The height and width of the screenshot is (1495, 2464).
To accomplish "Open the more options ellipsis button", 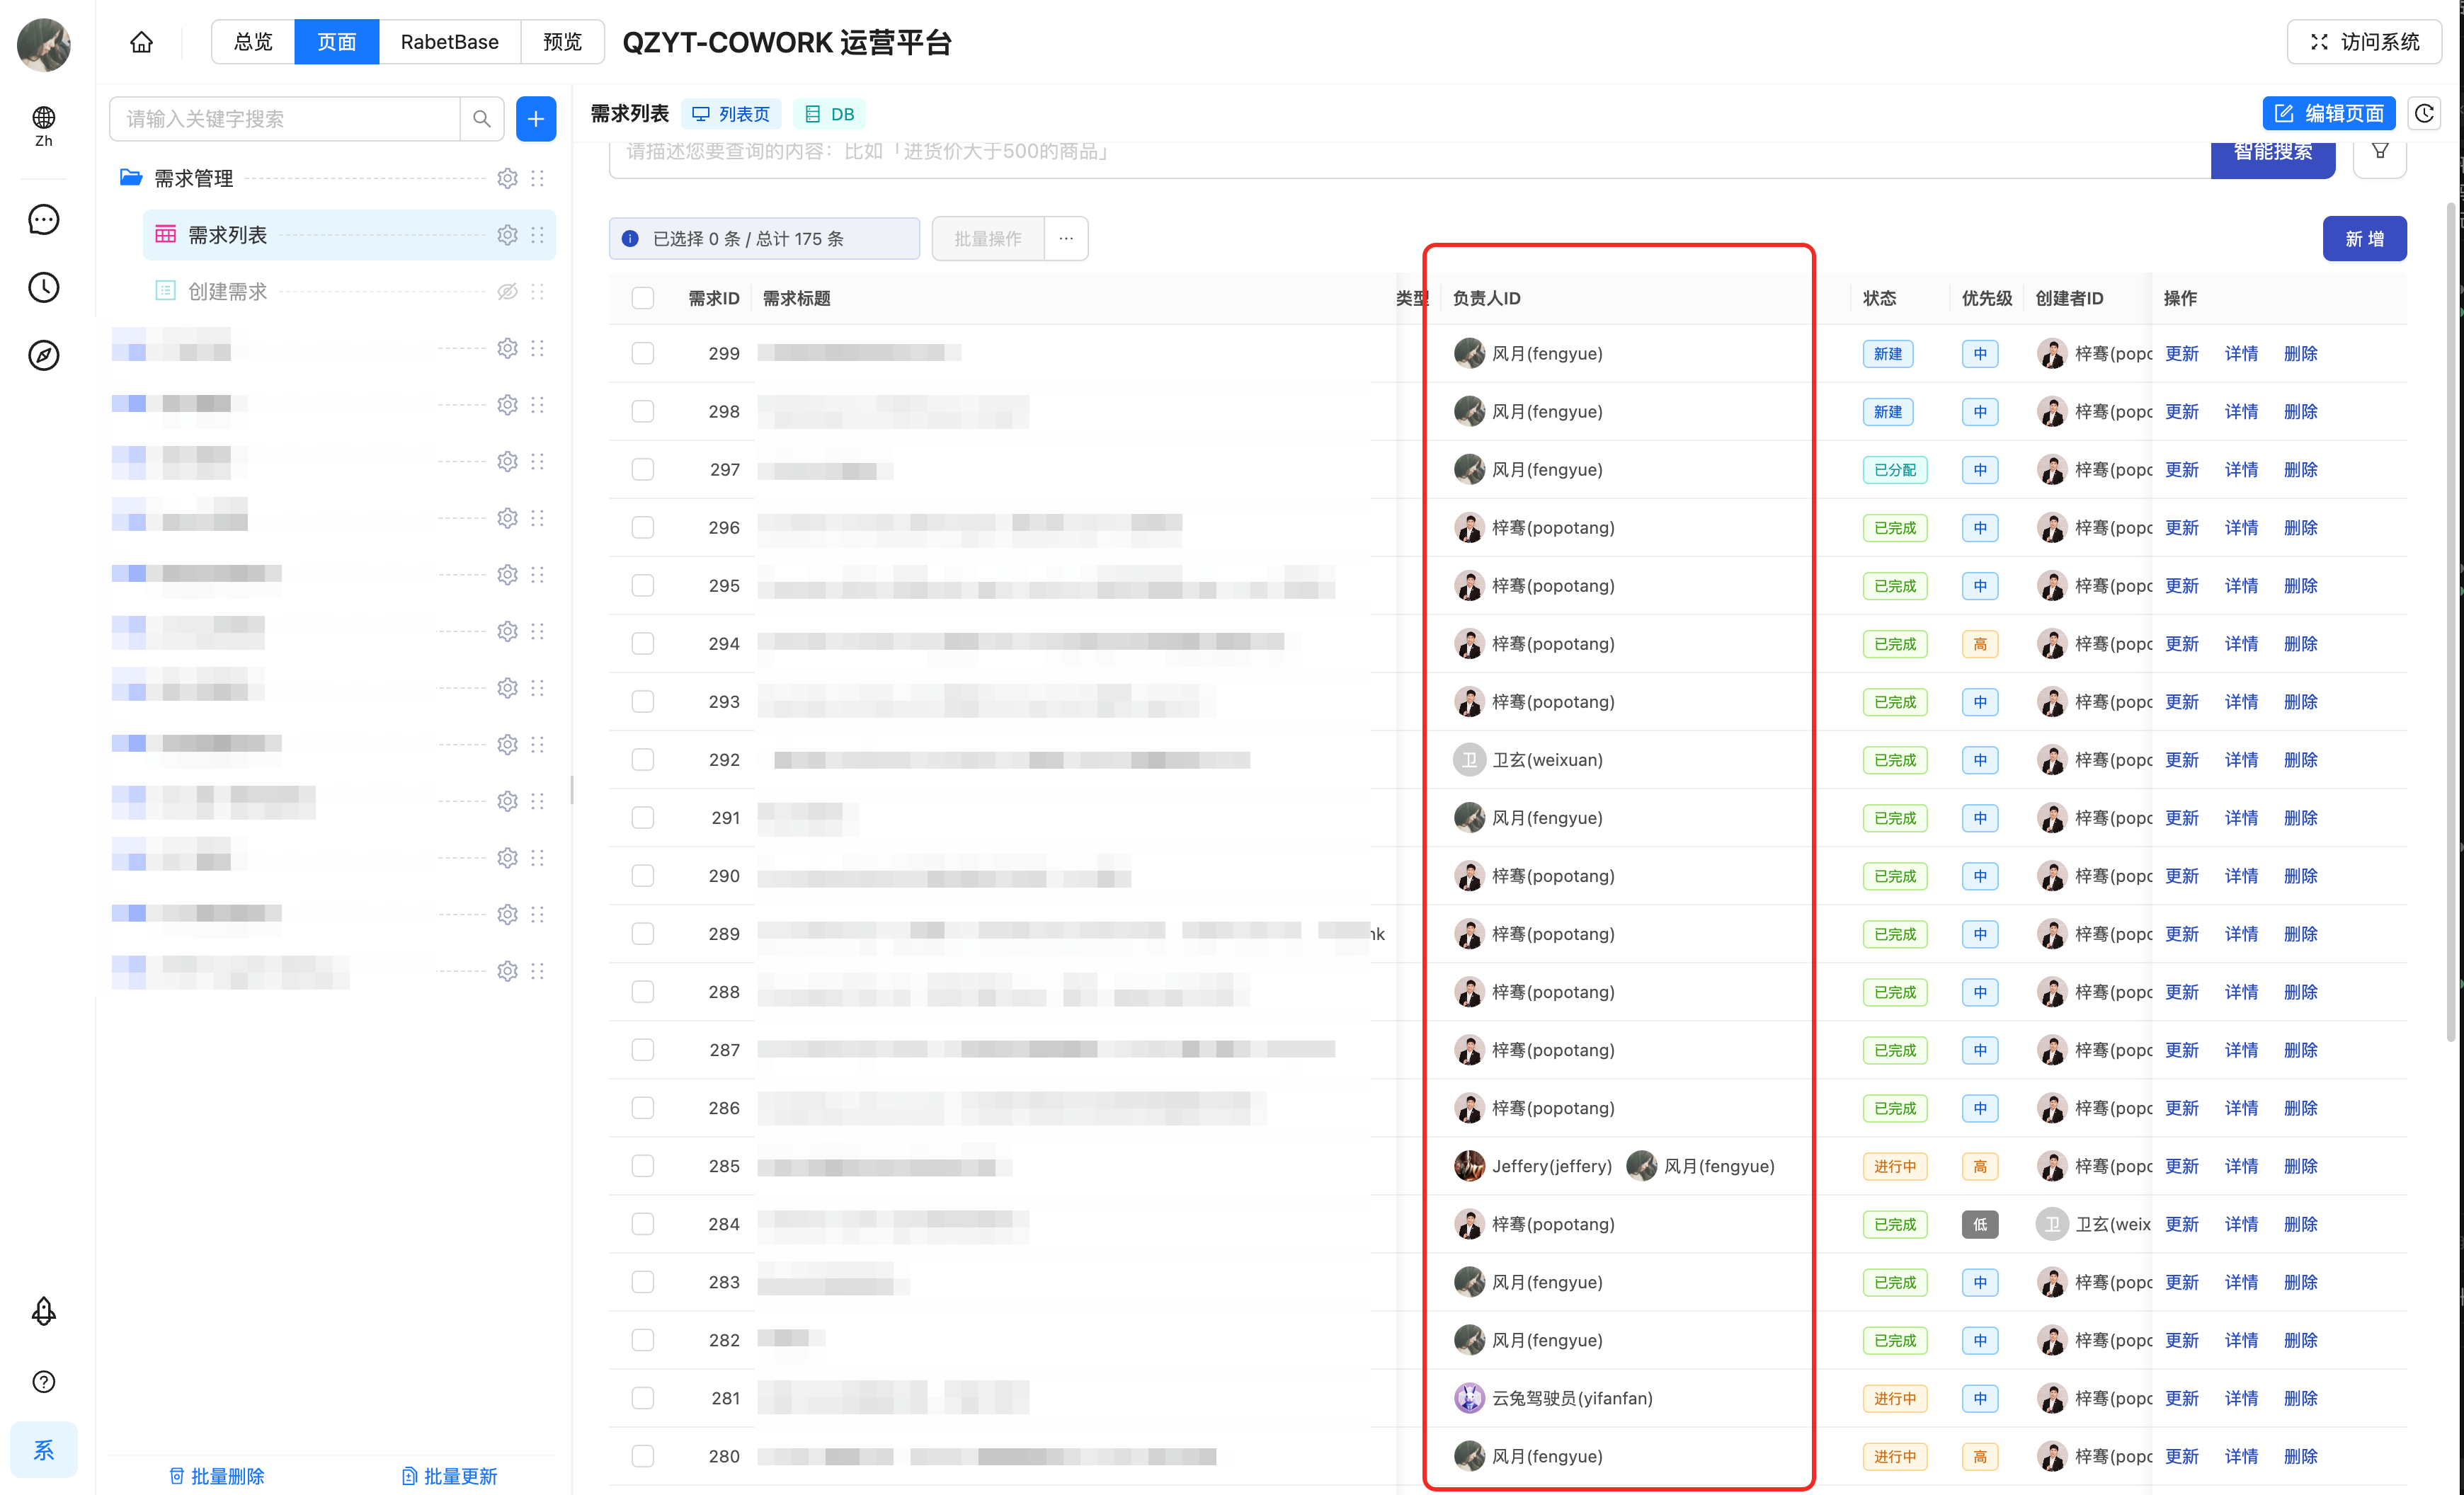I will [x=1066, y=238].
